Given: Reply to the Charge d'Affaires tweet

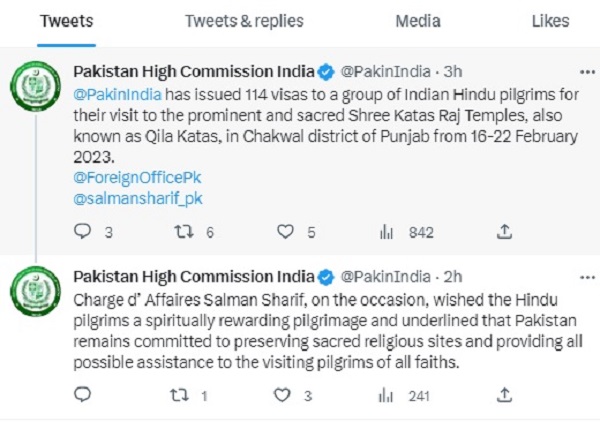Looking at the screenshot, I should [x=83, y=395].
